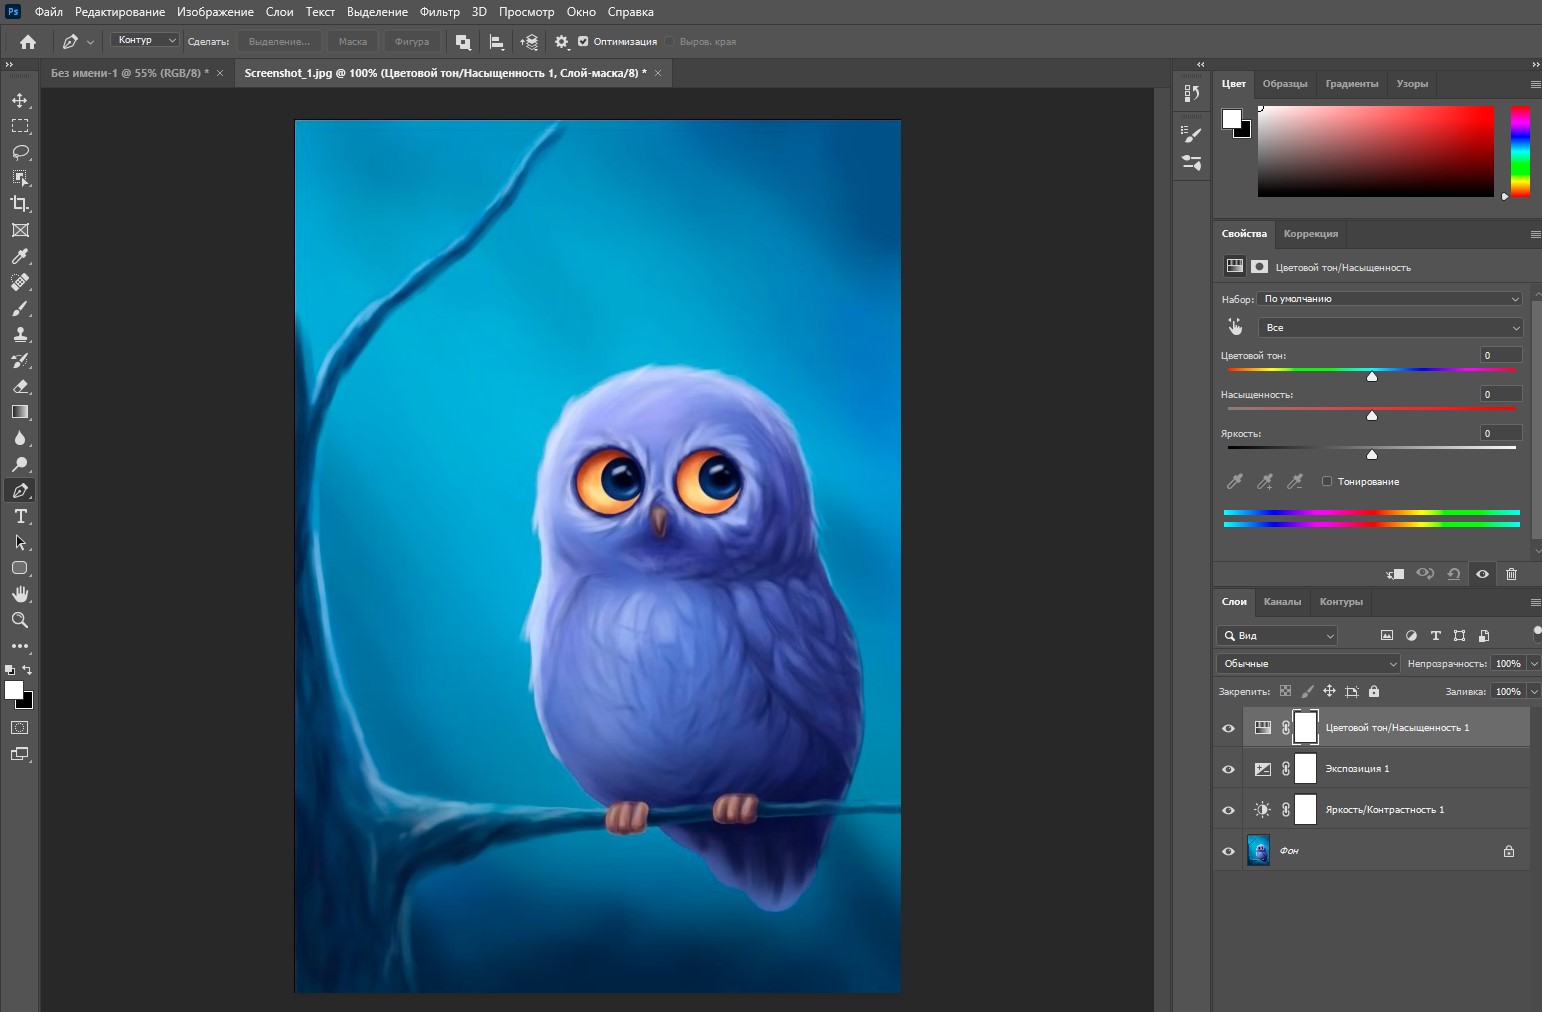1542x1012 pixels.
Task: Uncheck the Оптимизация checkbox
Action: point(583,42)
